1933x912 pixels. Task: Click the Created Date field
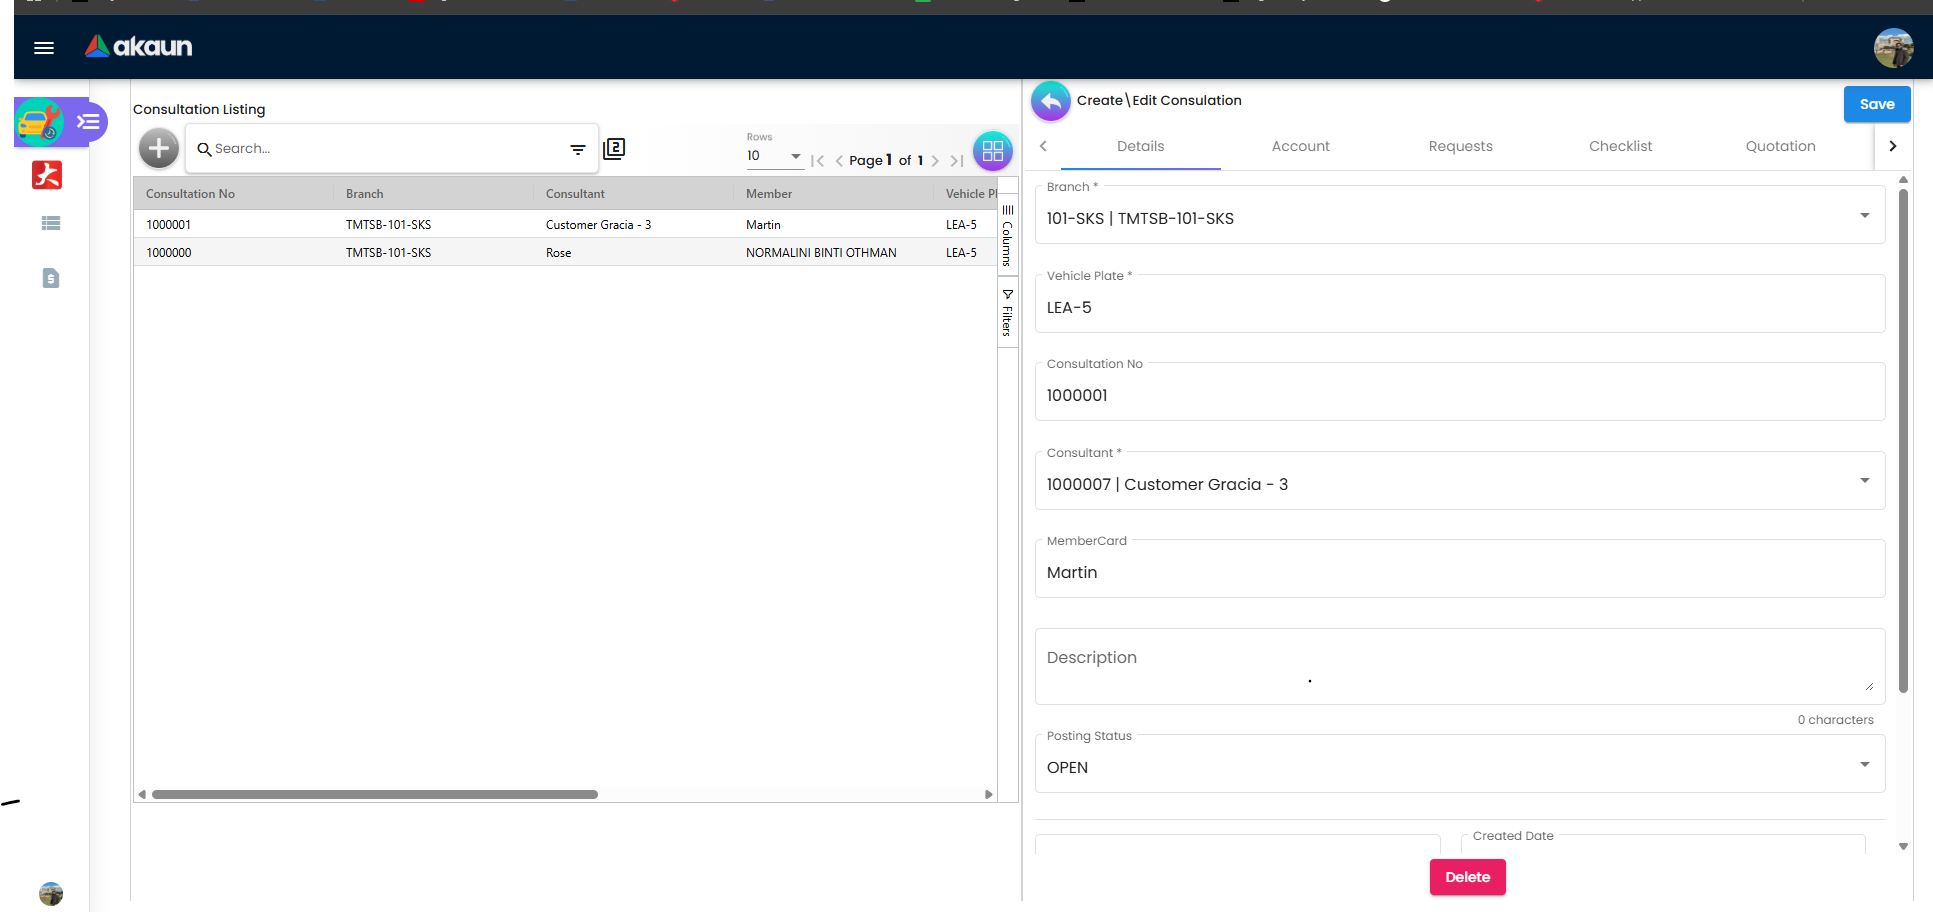pos(1663,844)
